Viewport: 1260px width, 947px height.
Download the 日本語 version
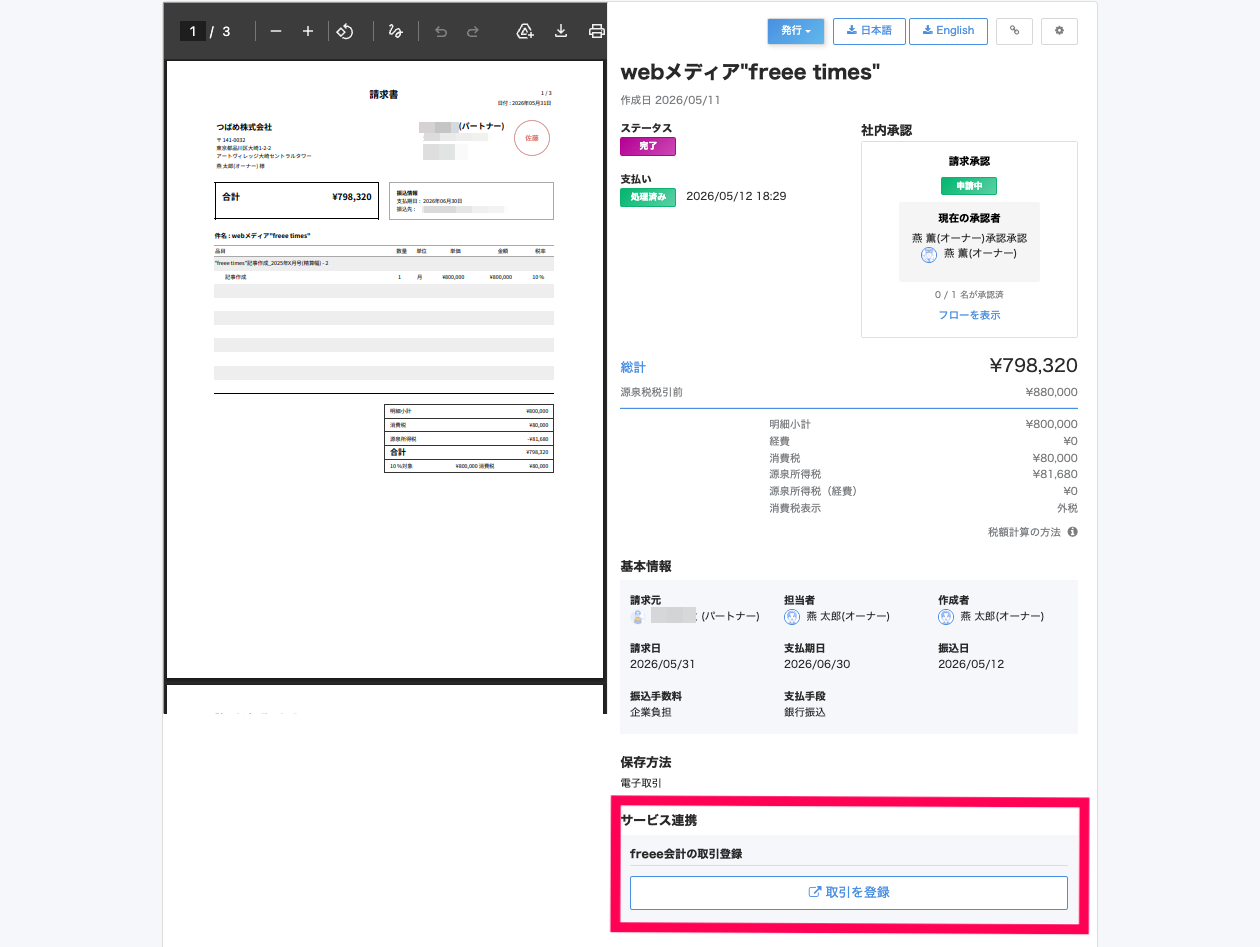[869, 31]
